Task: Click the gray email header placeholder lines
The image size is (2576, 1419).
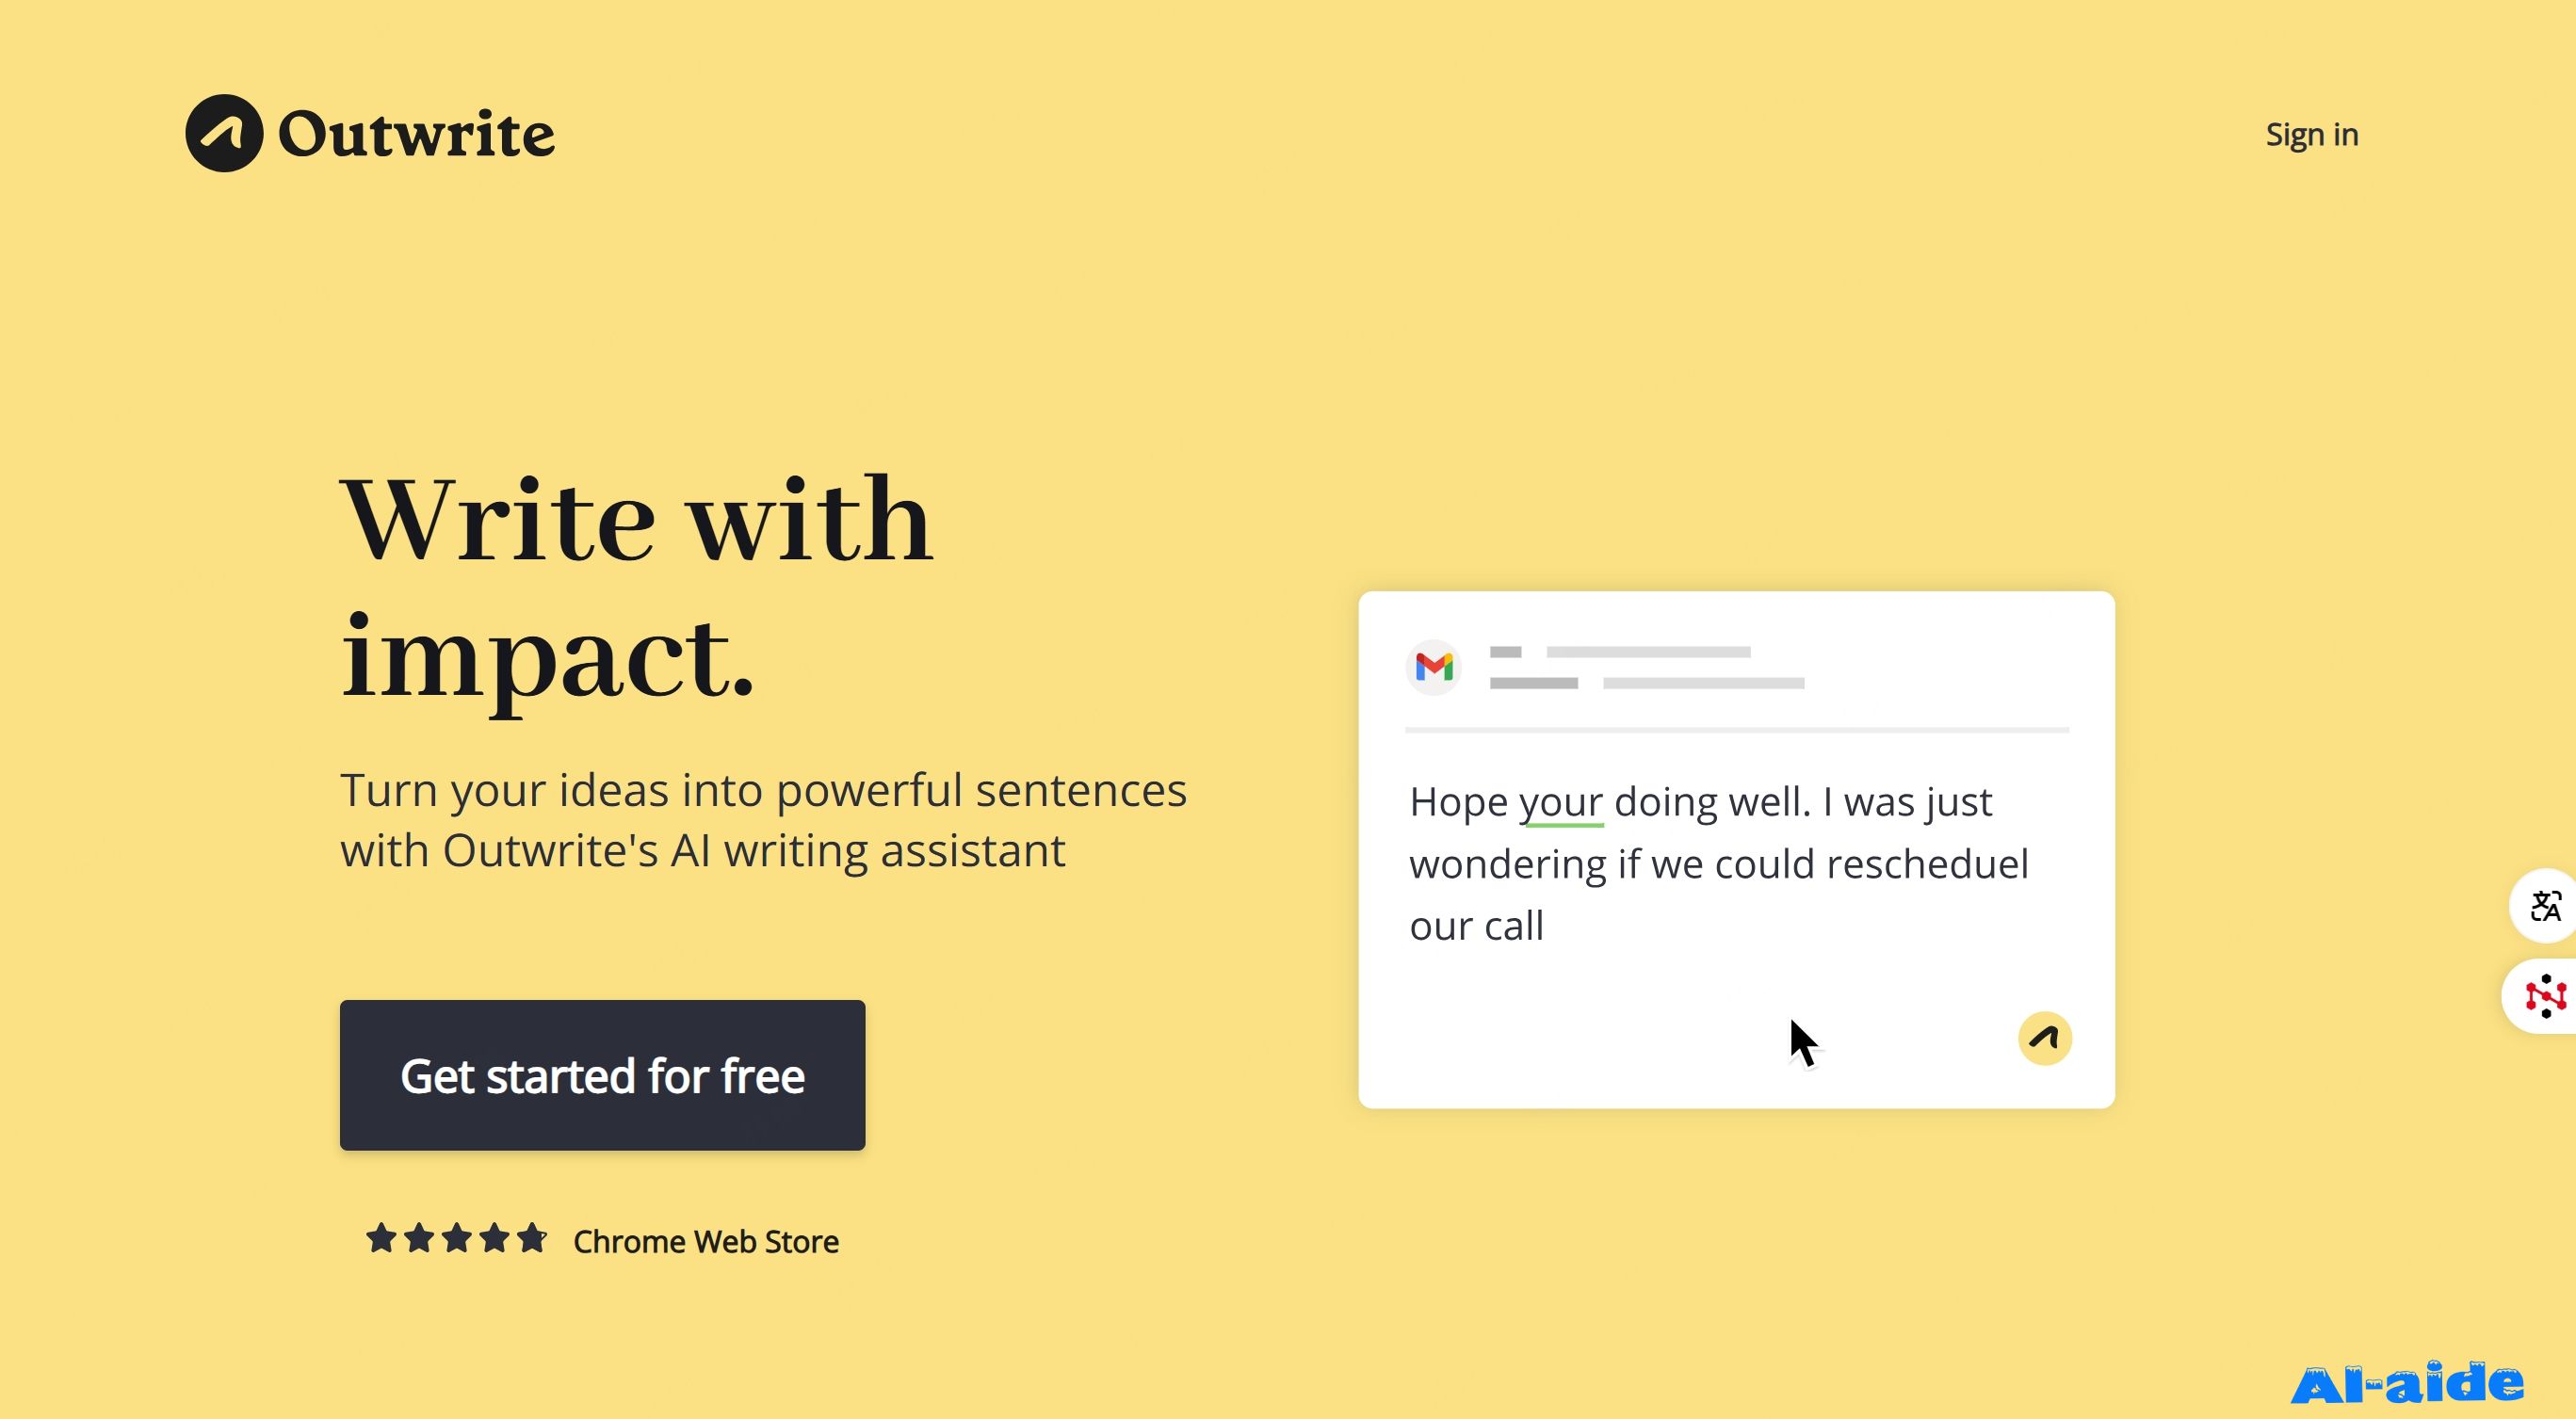Action: coord(1647,667)
